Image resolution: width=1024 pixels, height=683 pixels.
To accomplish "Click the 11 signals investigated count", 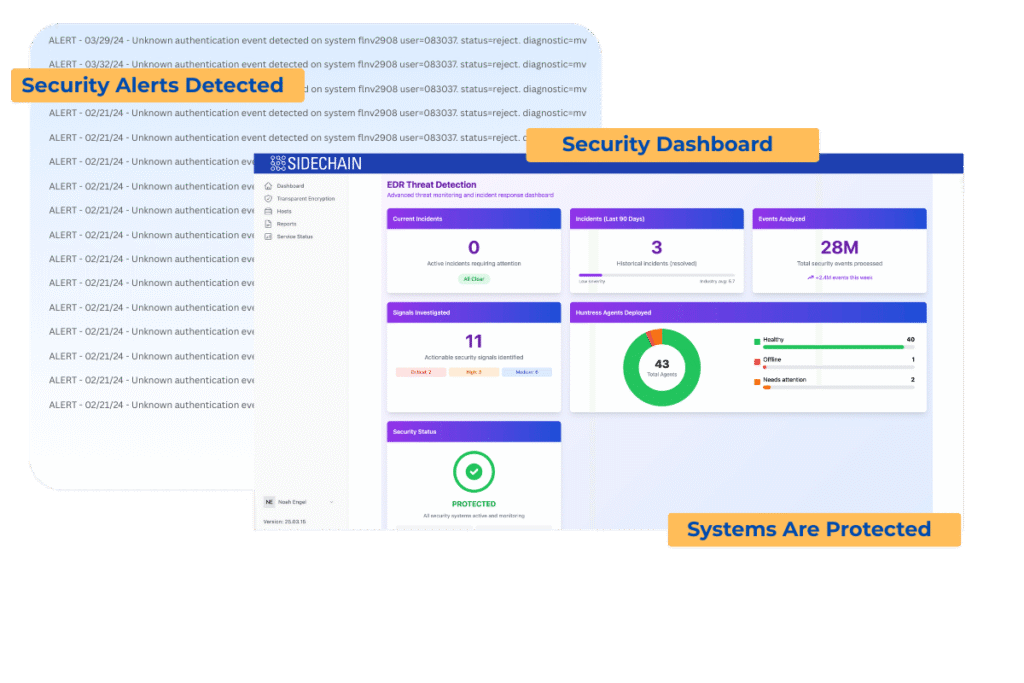I will 473,341.
